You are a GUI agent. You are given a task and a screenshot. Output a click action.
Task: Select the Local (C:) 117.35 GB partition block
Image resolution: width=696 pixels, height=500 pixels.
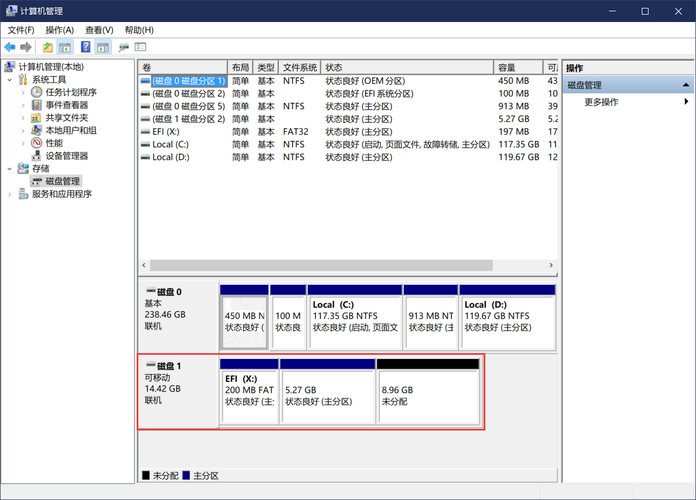(355, 317)
